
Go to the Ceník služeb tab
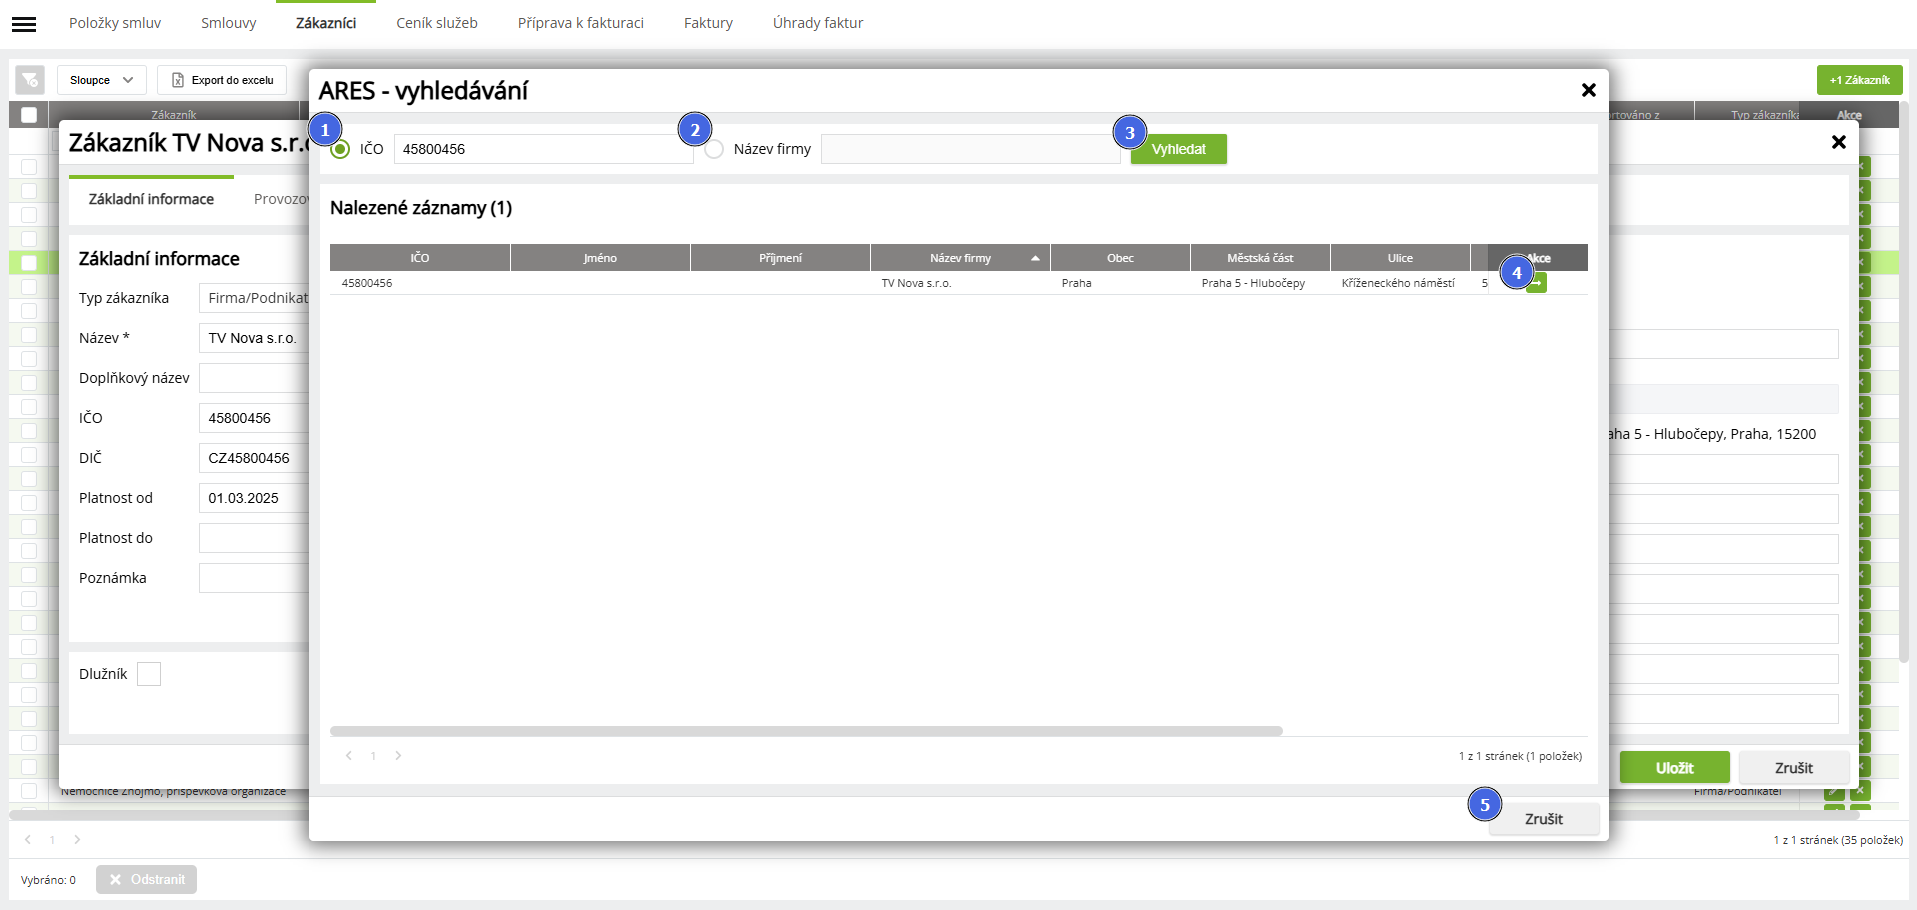(437, 23)
